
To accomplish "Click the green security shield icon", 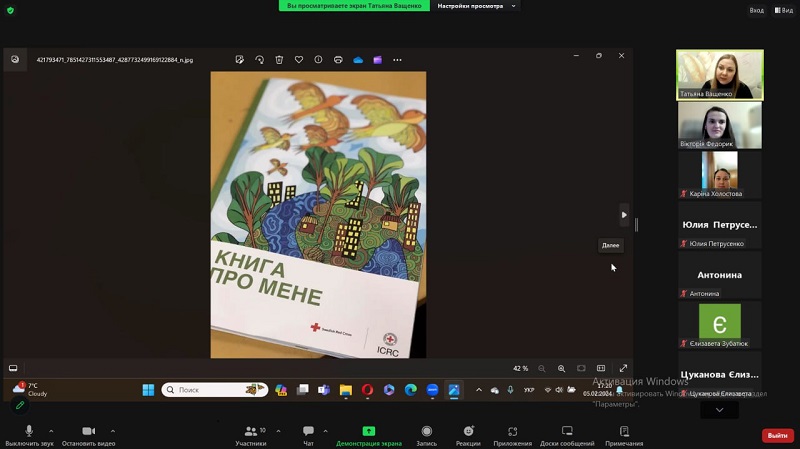I will tap(10, 10).
